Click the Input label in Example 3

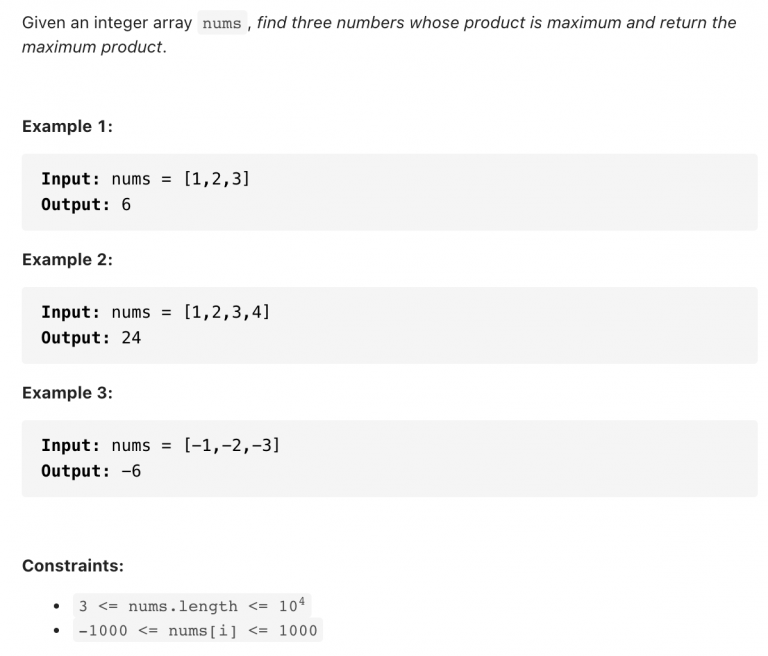coord(71,445)
